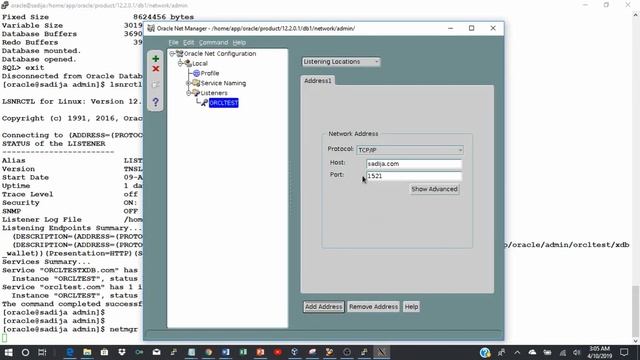Open Chrome from the taskbar
The width and height of the screenshot is (640, 360).
208,352
